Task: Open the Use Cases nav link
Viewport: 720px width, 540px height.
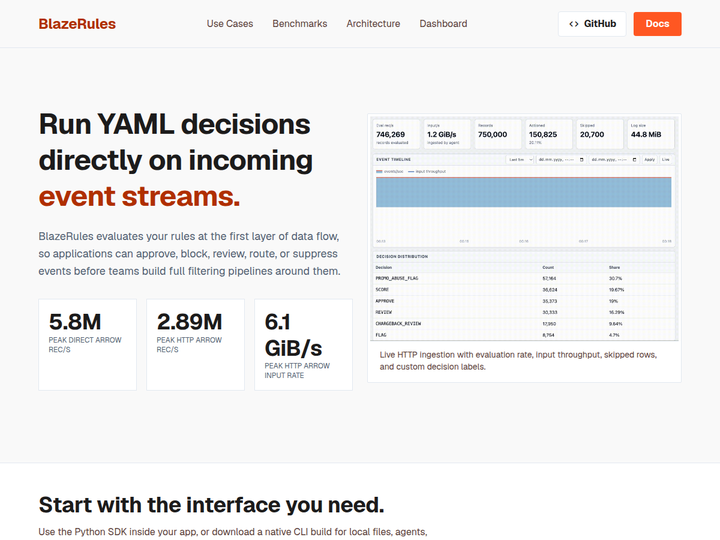Action: click(x=230, y=24)
